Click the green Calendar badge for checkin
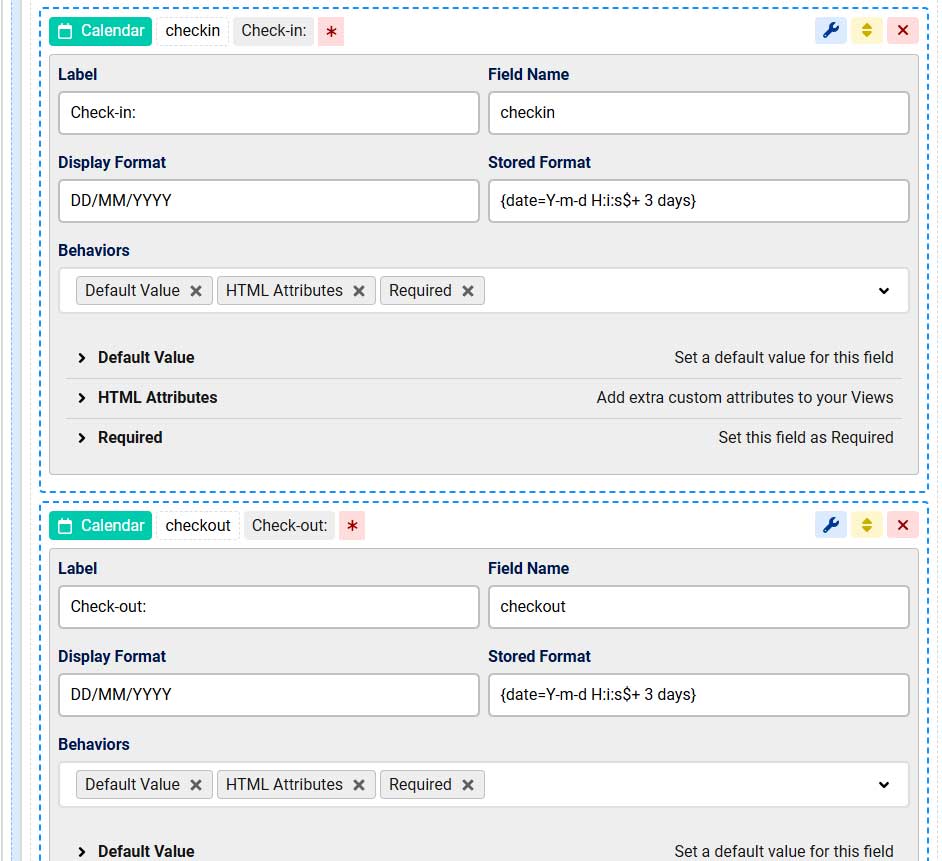Viewport: 942px width, 861px height. 100,31
